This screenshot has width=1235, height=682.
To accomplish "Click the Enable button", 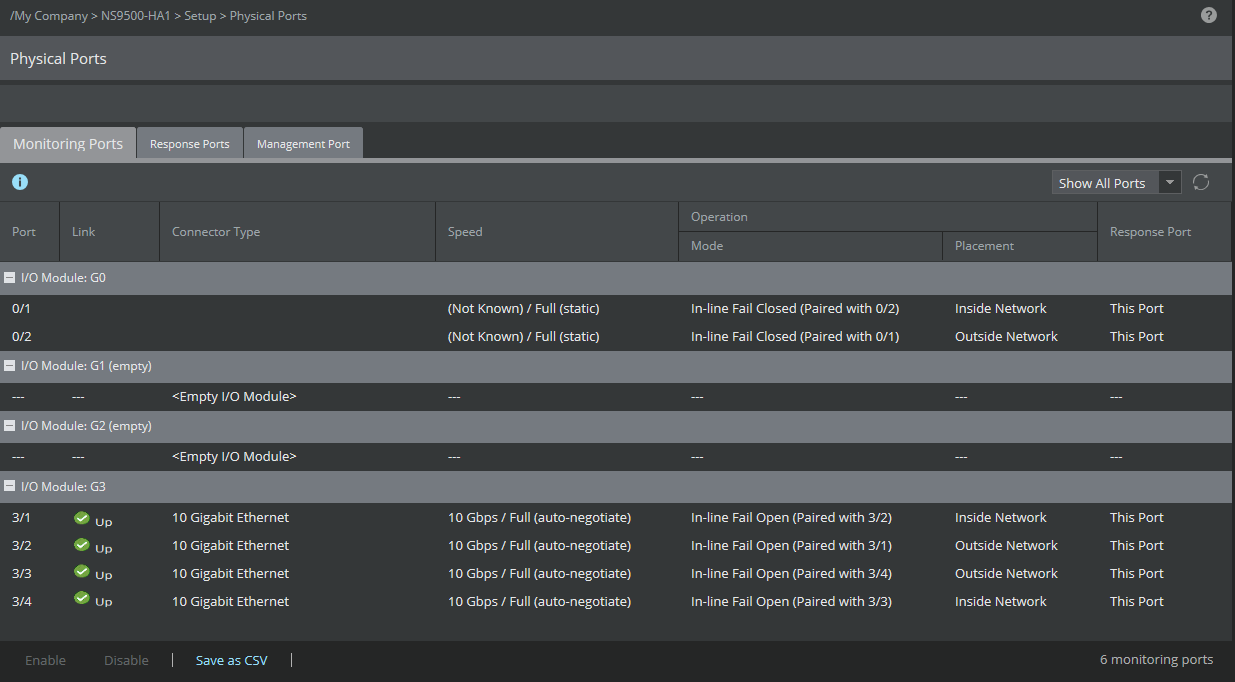I will (45, 660).
